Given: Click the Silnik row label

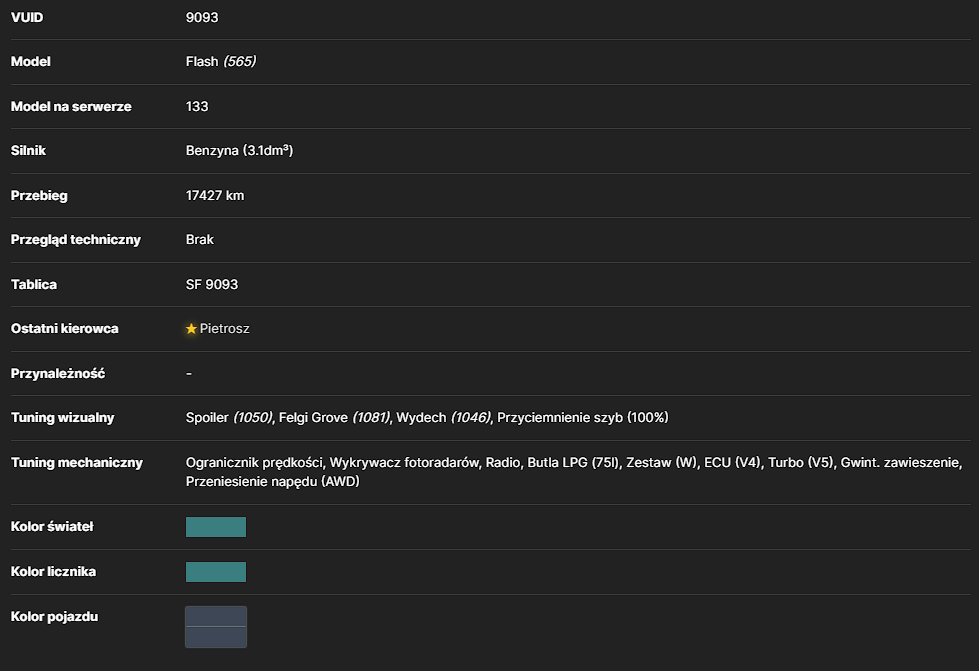Looking at the screenshot, I should pyautogui.click(x=28, y=150).
